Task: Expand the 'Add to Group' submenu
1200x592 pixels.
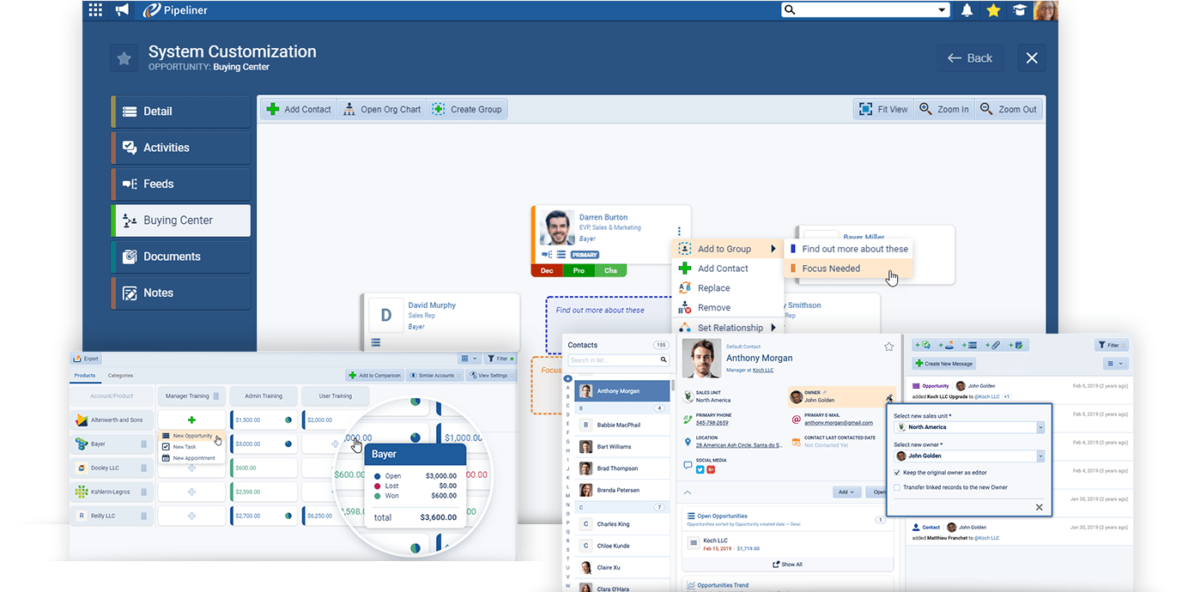Action: click(x=727, y=248)
